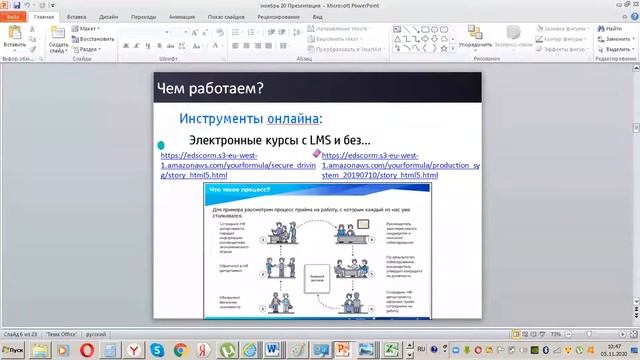This screenshot has width=640, height=360.
Task: Select the Down Arrow shape in the gallery
Action: click(x=435, y=39)
